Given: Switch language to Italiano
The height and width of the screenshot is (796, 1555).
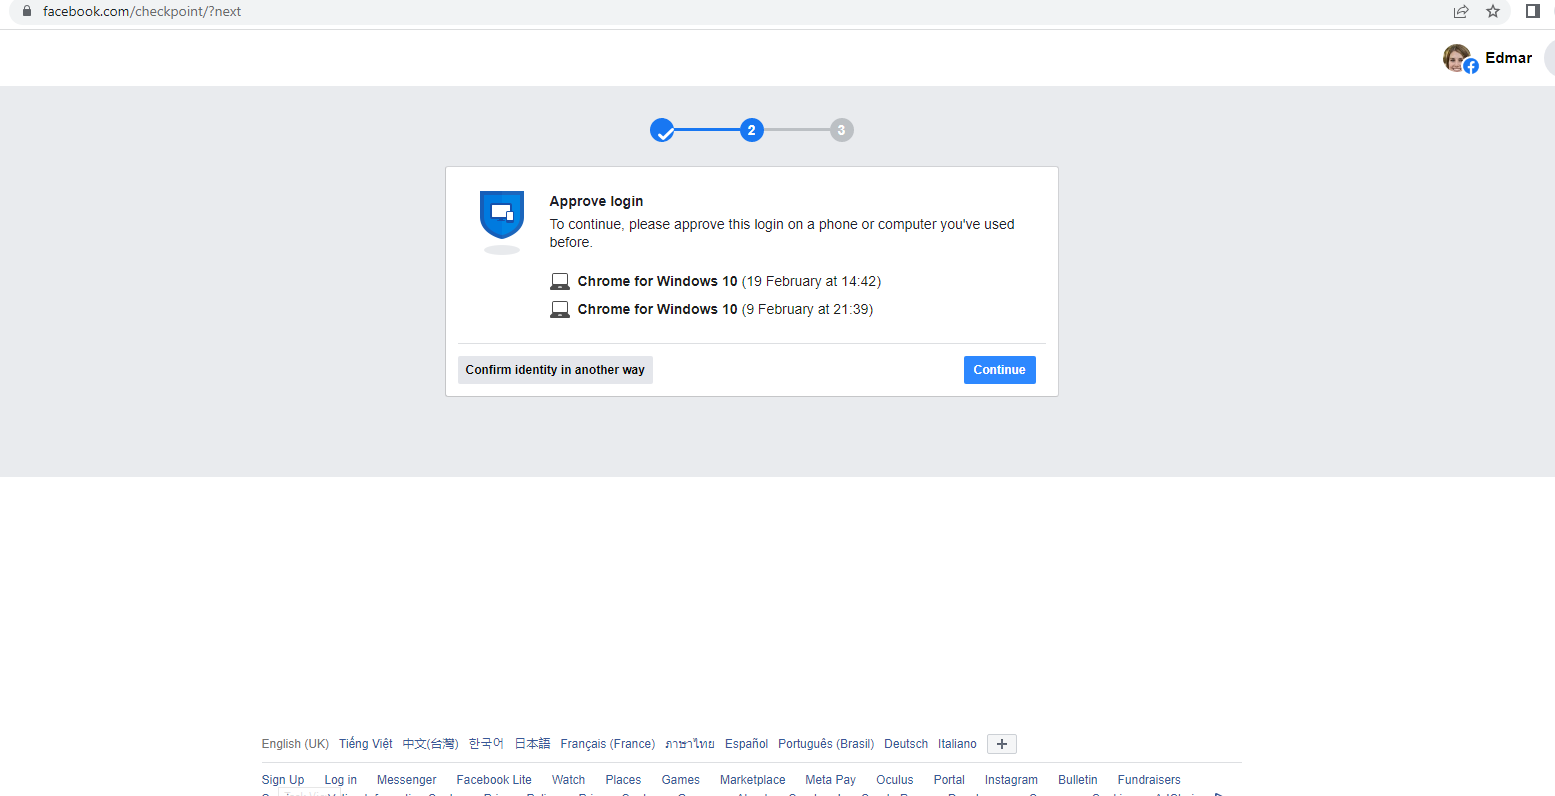Looking at the screenshot, I should [x=957, y=744].
